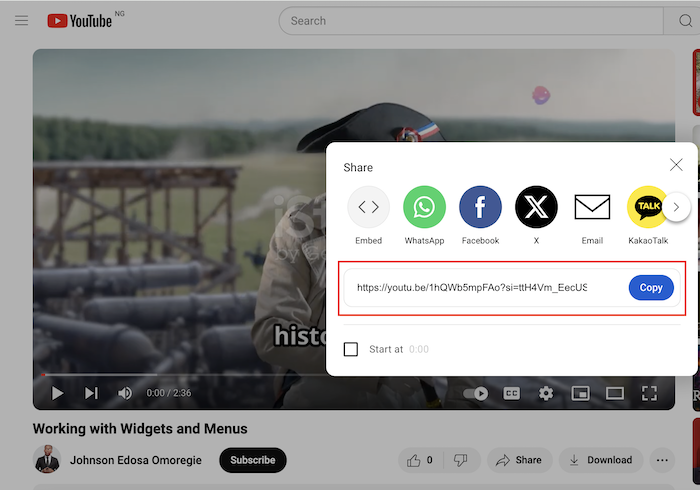Like the video
This screenshot has height=490, width=700.
click(420, 460)
